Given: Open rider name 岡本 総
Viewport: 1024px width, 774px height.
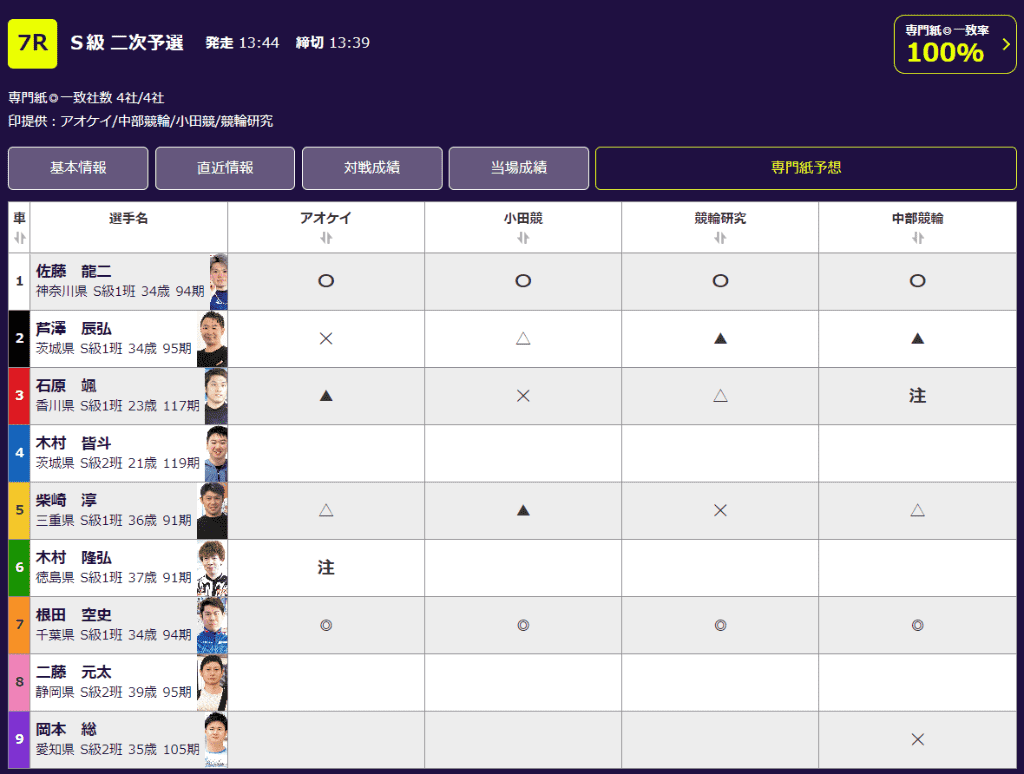Looking at the screenshot, I should (x=67, y=729).
